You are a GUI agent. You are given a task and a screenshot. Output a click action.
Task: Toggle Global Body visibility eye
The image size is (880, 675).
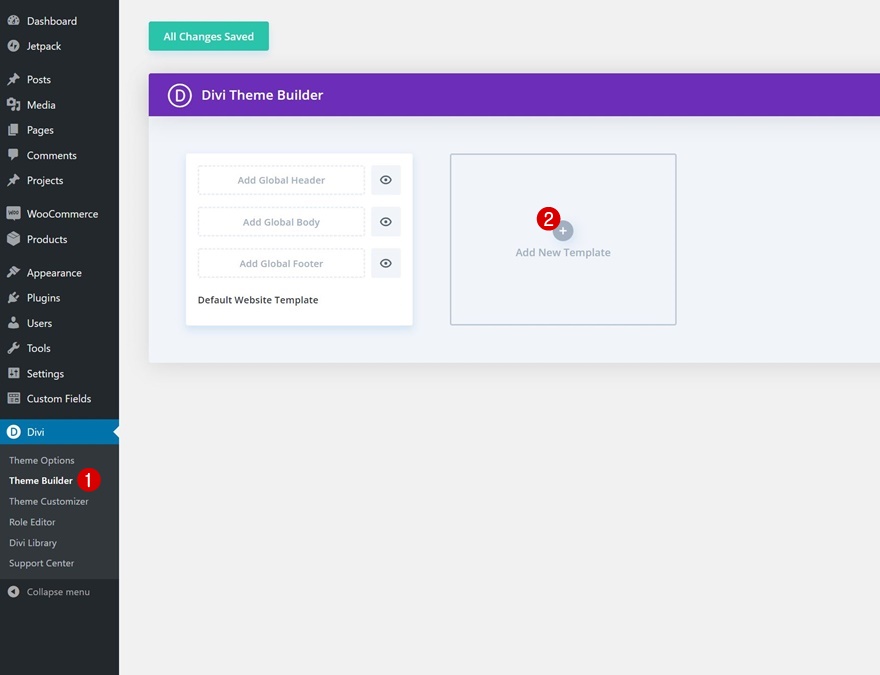coord(386,222)
